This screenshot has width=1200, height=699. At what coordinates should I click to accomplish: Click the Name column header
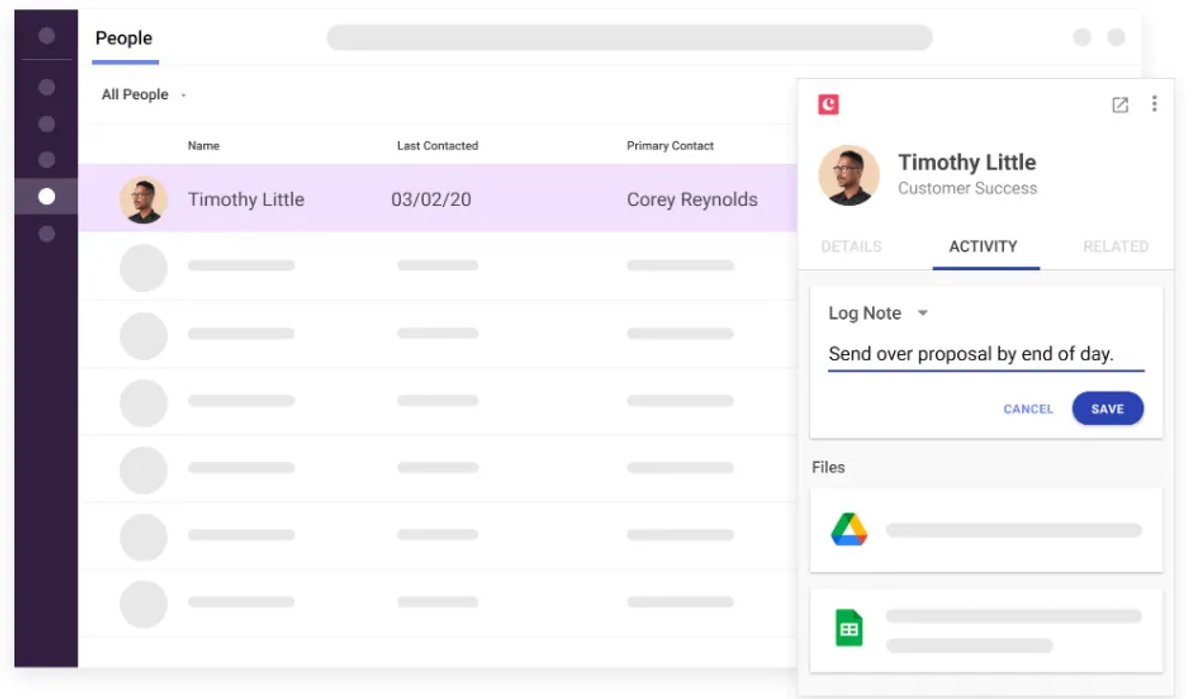pos(204,146)
